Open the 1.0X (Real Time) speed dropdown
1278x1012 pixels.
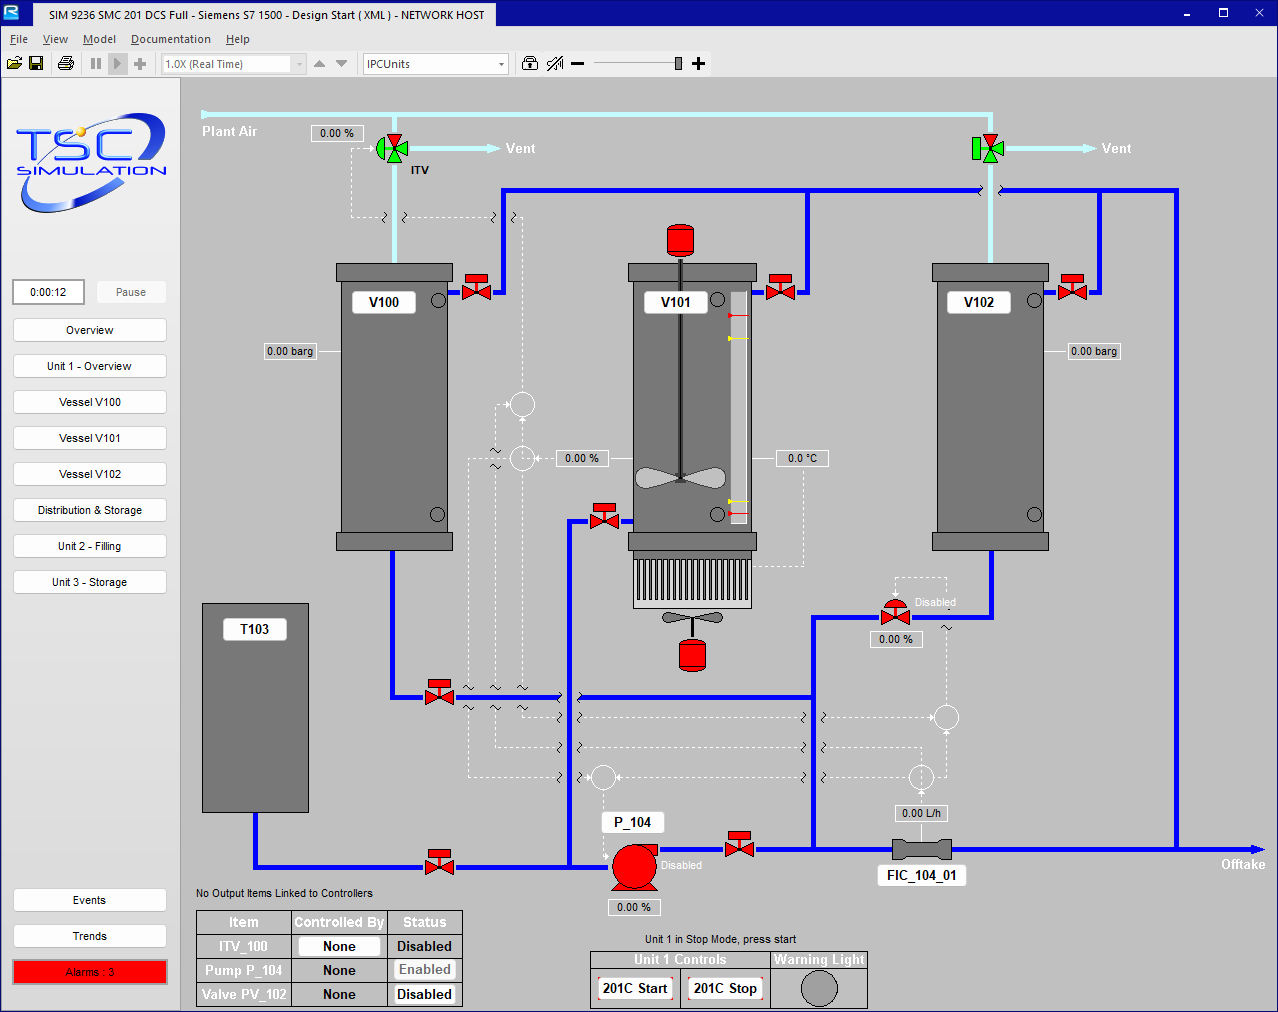(x=234, y=64)
